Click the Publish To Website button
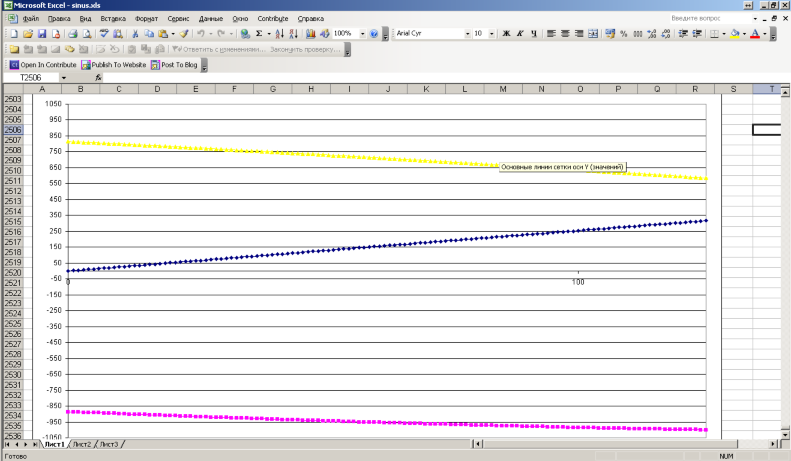Image resolution: width=791 pixels, height=461 pixels. point(113,64)
